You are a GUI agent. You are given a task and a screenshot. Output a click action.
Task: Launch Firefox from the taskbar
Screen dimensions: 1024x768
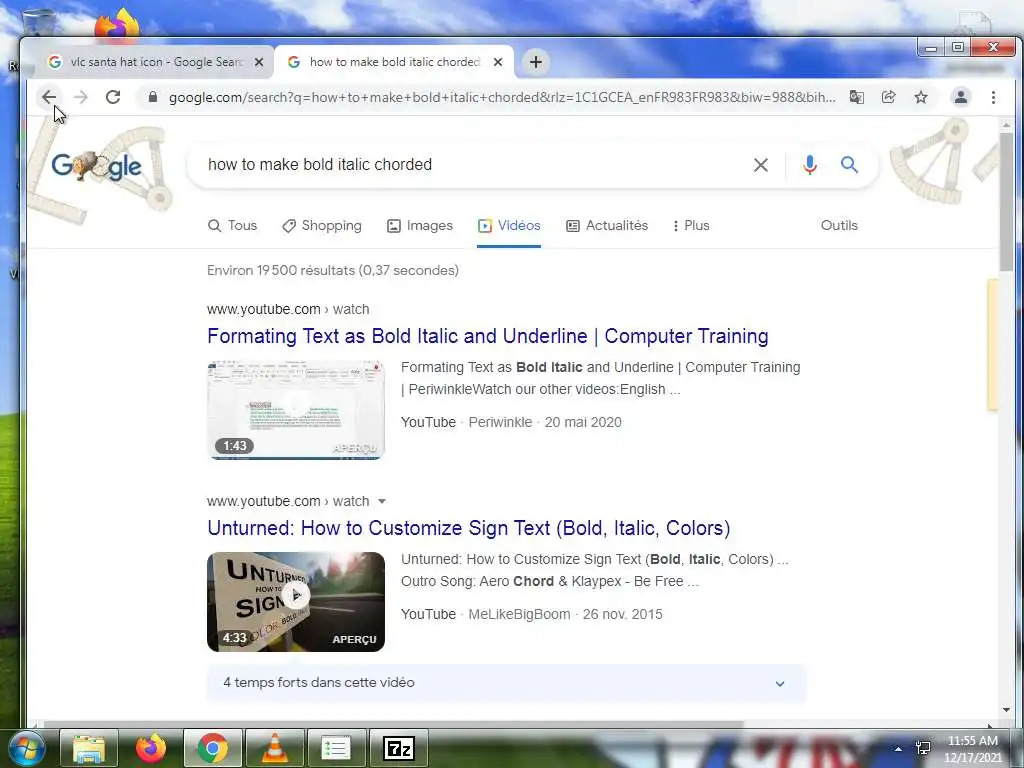151,748
